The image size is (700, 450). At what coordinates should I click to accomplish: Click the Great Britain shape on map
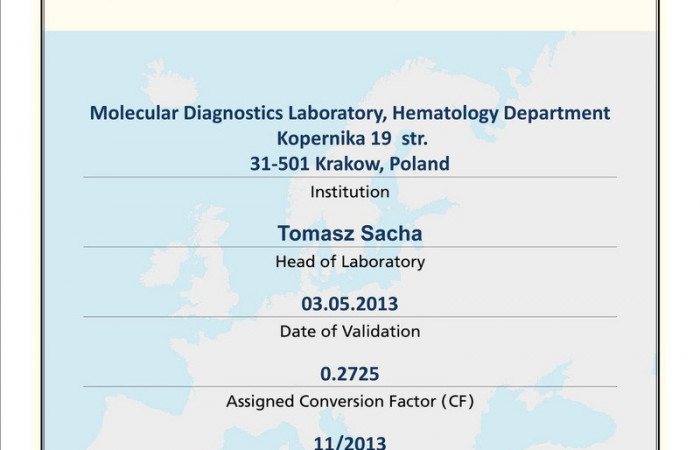tap(213, 262)
